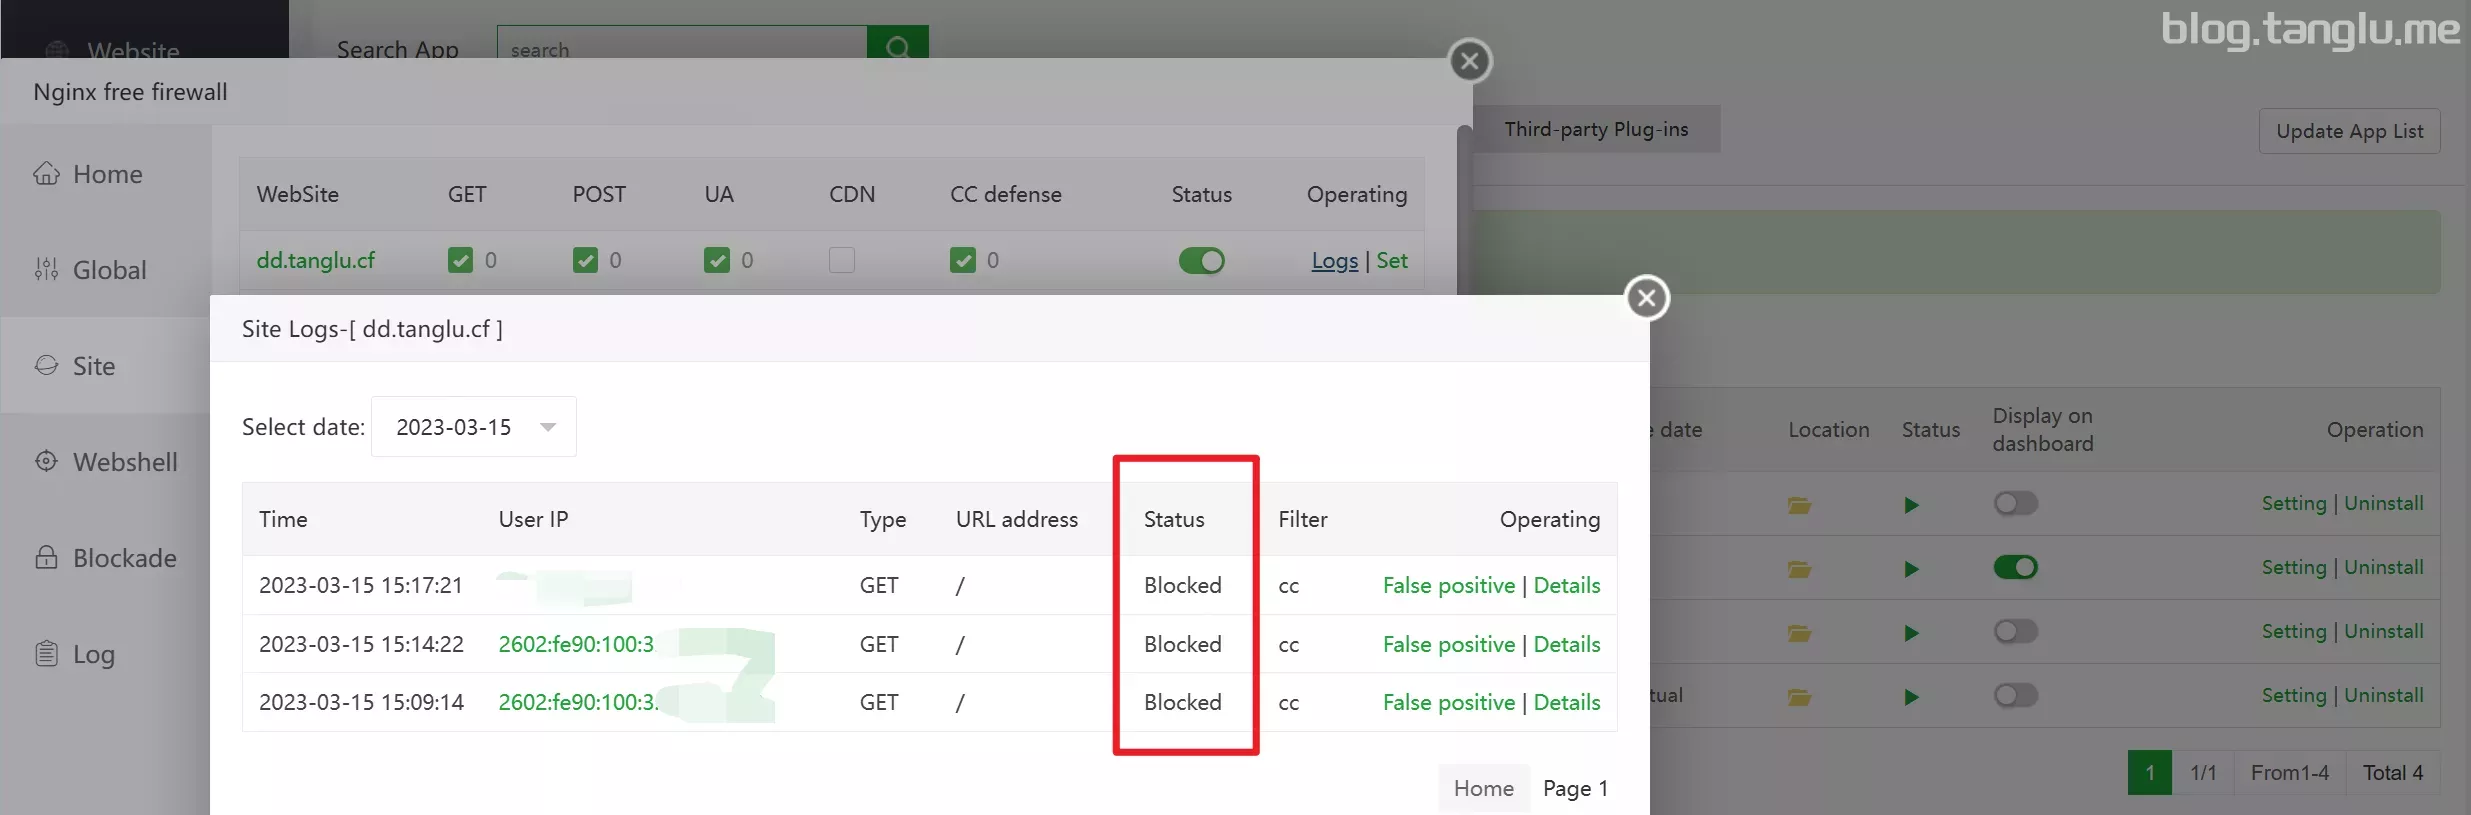This screenshot has height=815, width=2471.
Task: Open the Log clipboard icon
Action: [46, 654]
